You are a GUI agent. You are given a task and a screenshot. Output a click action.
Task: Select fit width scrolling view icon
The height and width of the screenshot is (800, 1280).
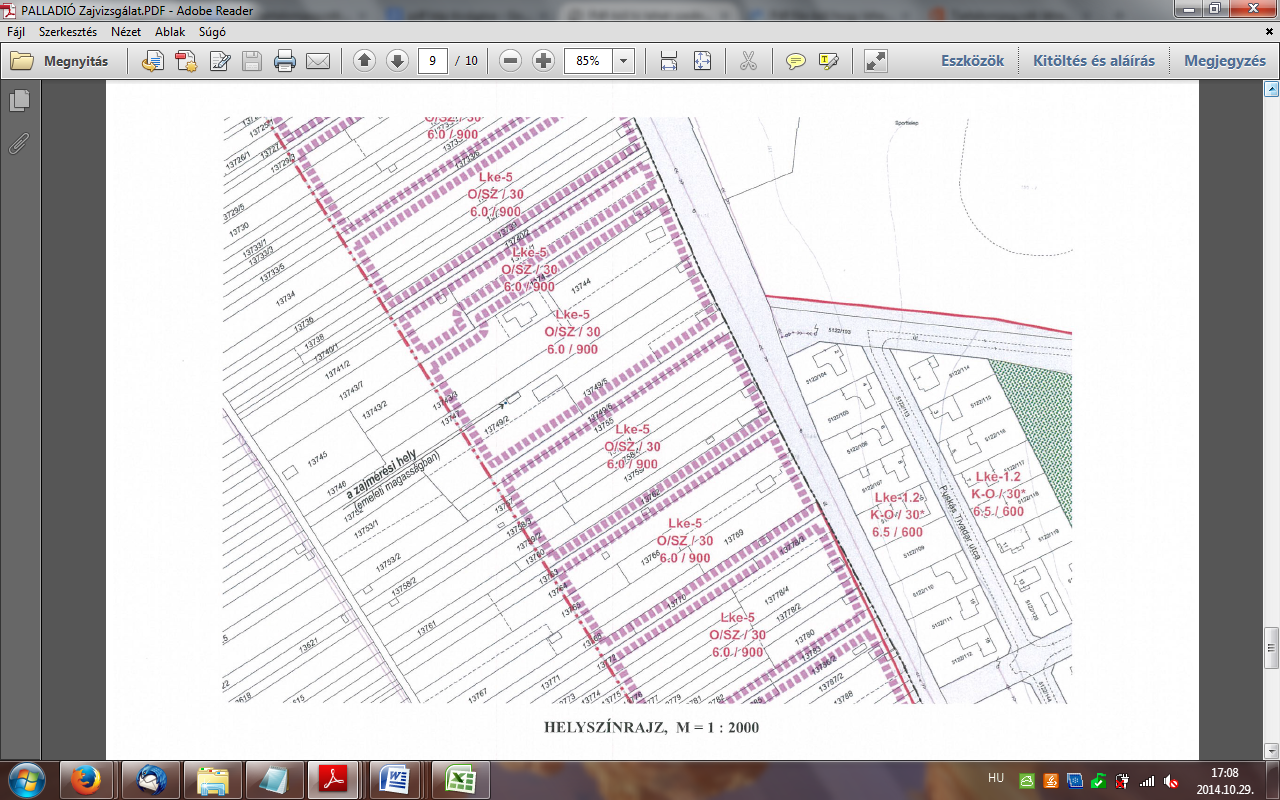[669, 61]
